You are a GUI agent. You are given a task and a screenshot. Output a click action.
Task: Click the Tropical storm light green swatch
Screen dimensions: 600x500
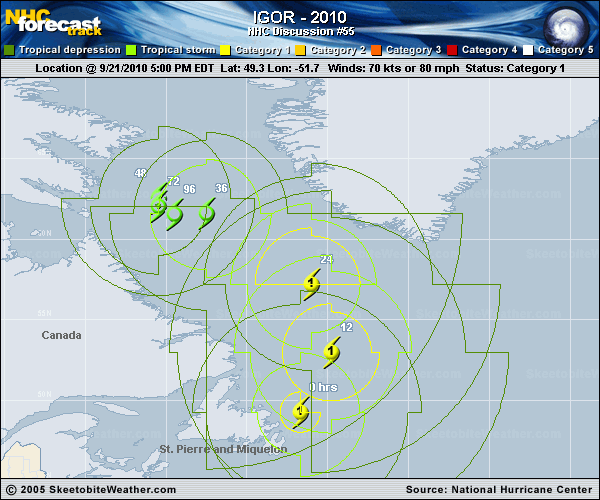(x=131, y=50)
